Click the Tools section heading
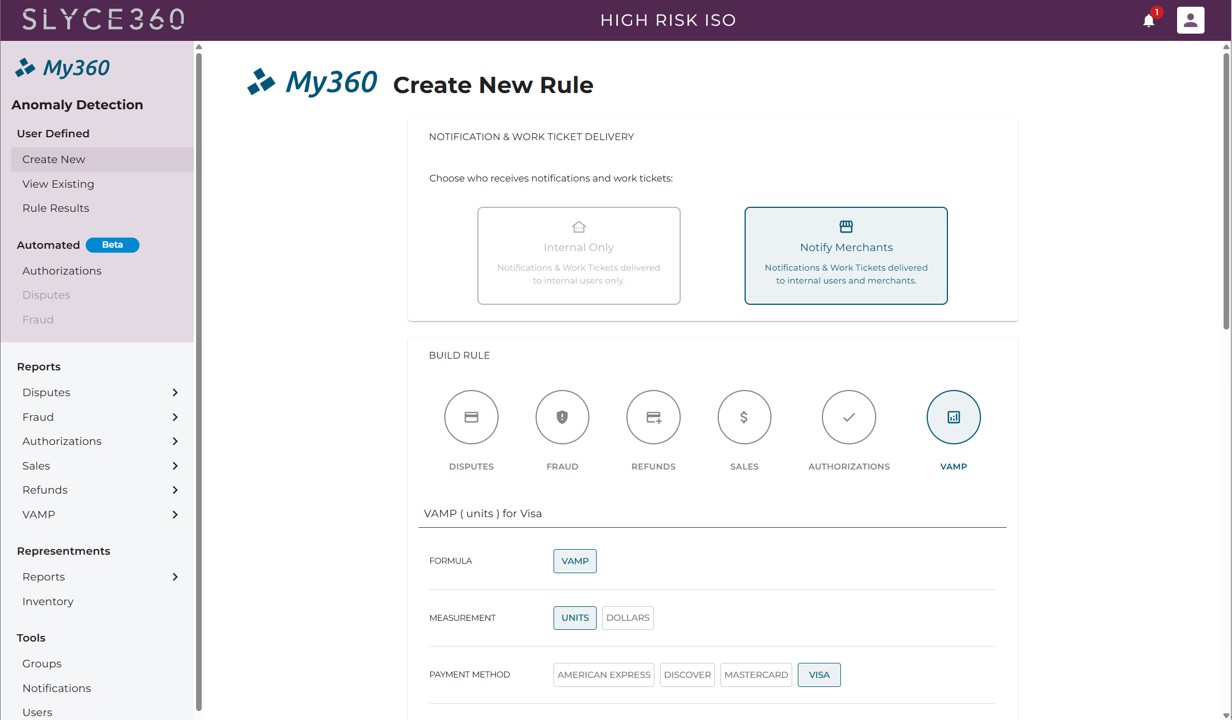 [31, 638]
